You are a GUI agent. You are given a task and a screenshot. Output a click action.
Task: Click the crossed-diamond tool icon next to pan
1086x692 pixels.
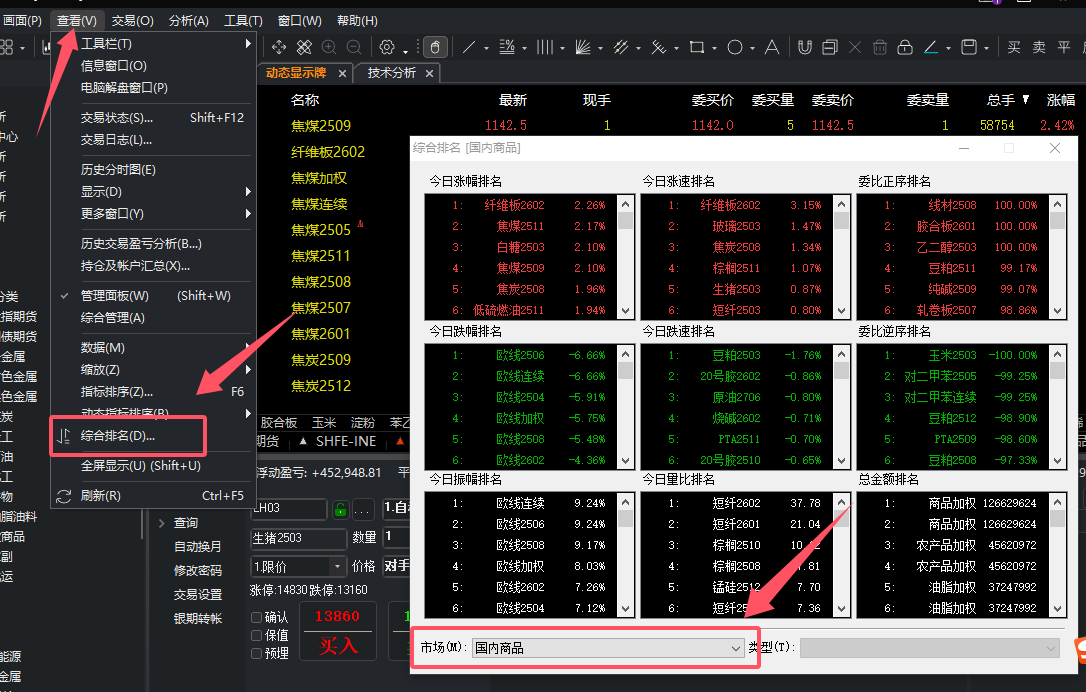tap(304, 47)
